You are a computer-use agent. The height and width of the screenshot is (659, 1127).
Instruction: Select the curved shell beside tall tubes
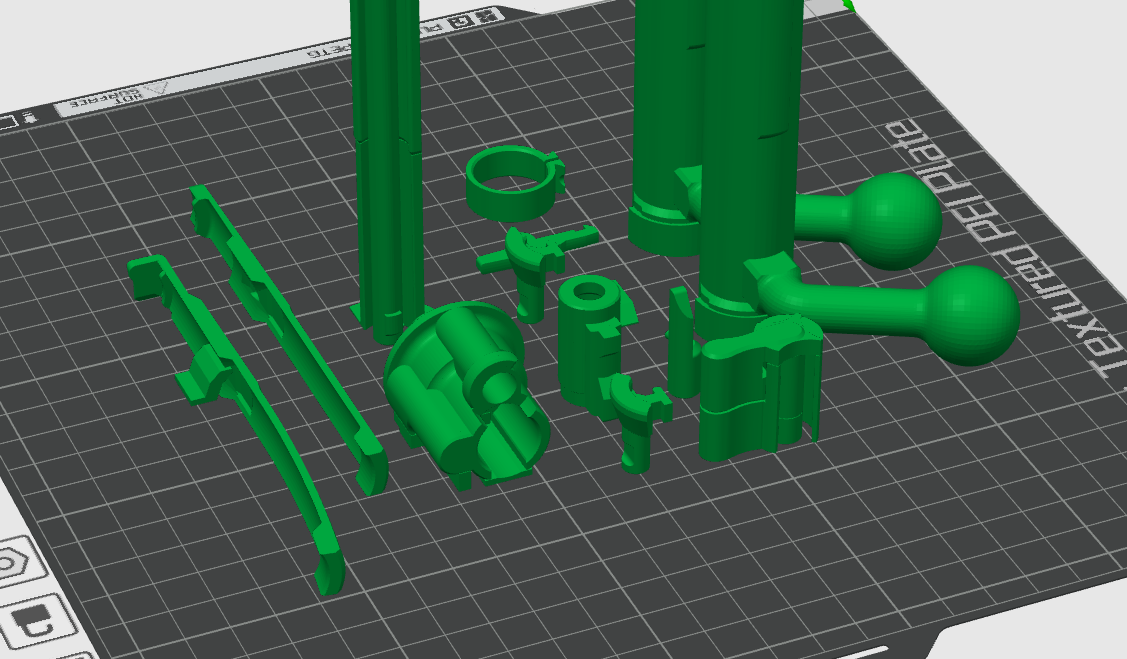coord(758,388)
